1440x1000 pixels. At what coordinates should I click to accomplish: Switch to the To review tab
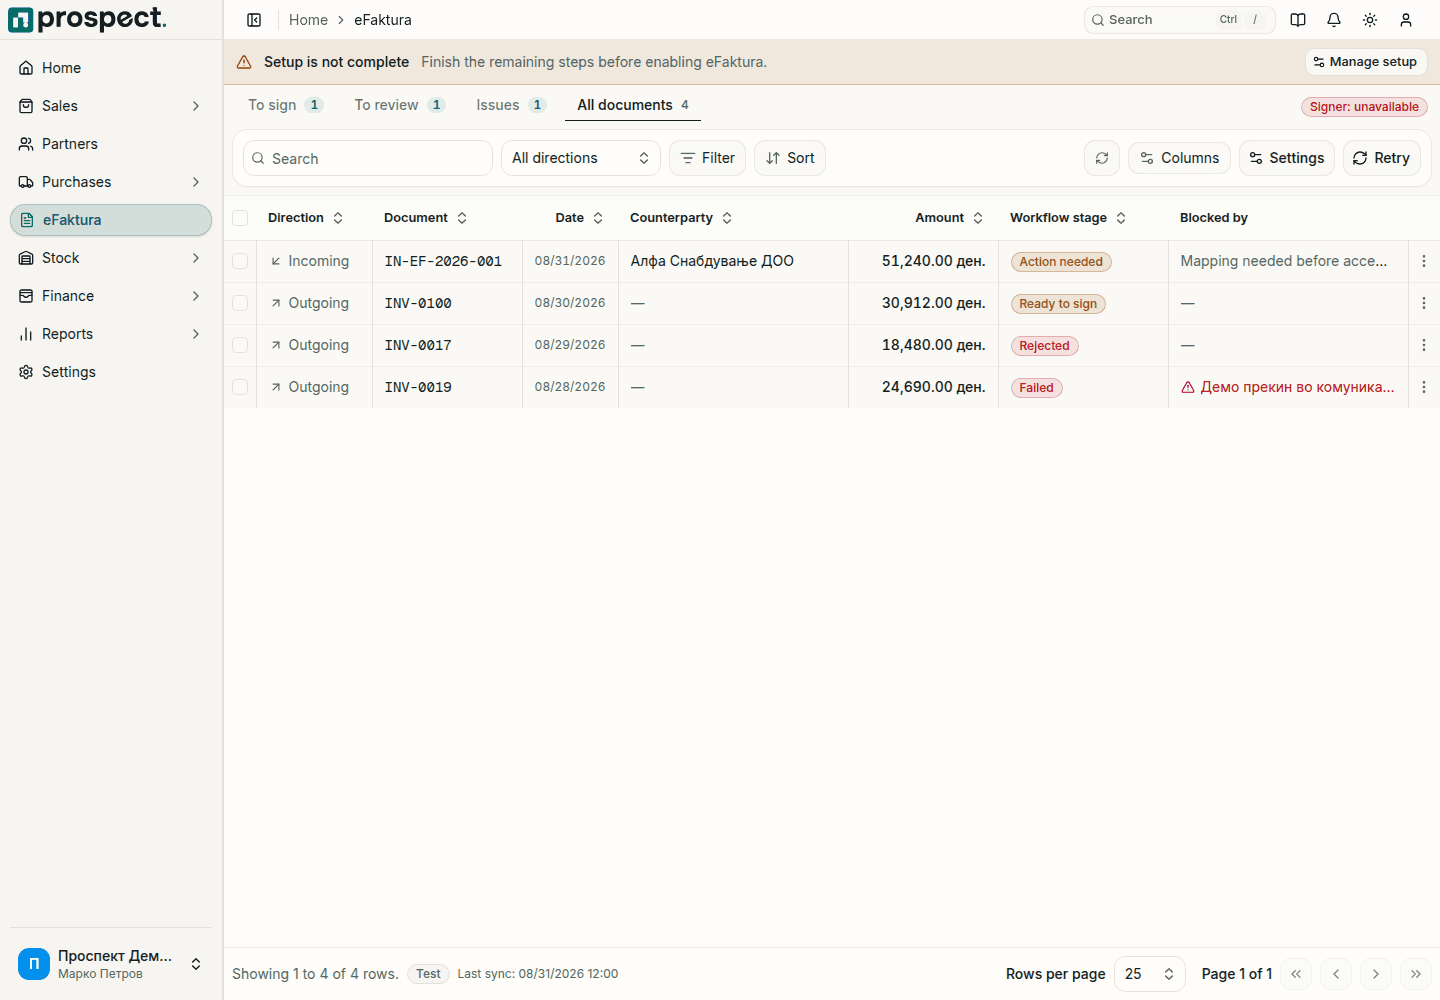coord(399,105)
